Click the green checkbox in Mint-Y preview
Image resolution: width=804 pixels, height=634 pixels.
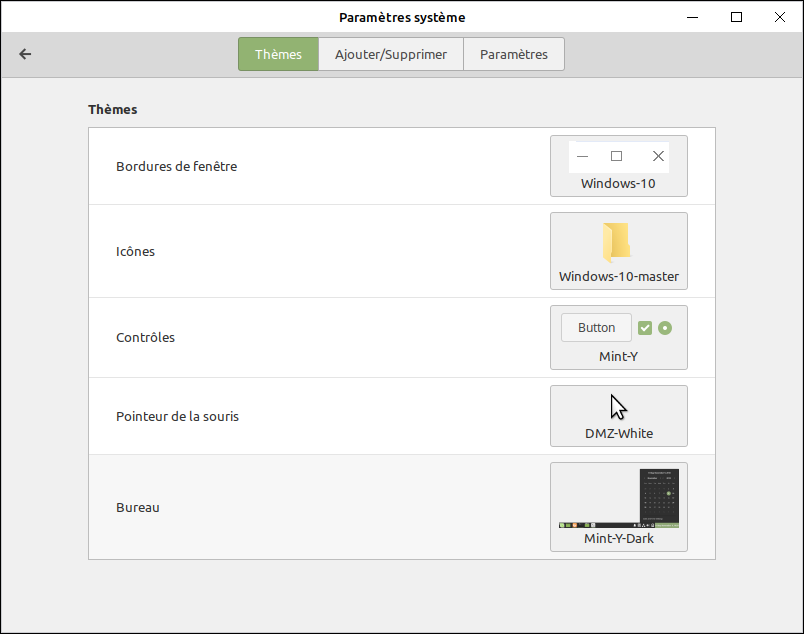pyautogui.click(x=645, y=328)
